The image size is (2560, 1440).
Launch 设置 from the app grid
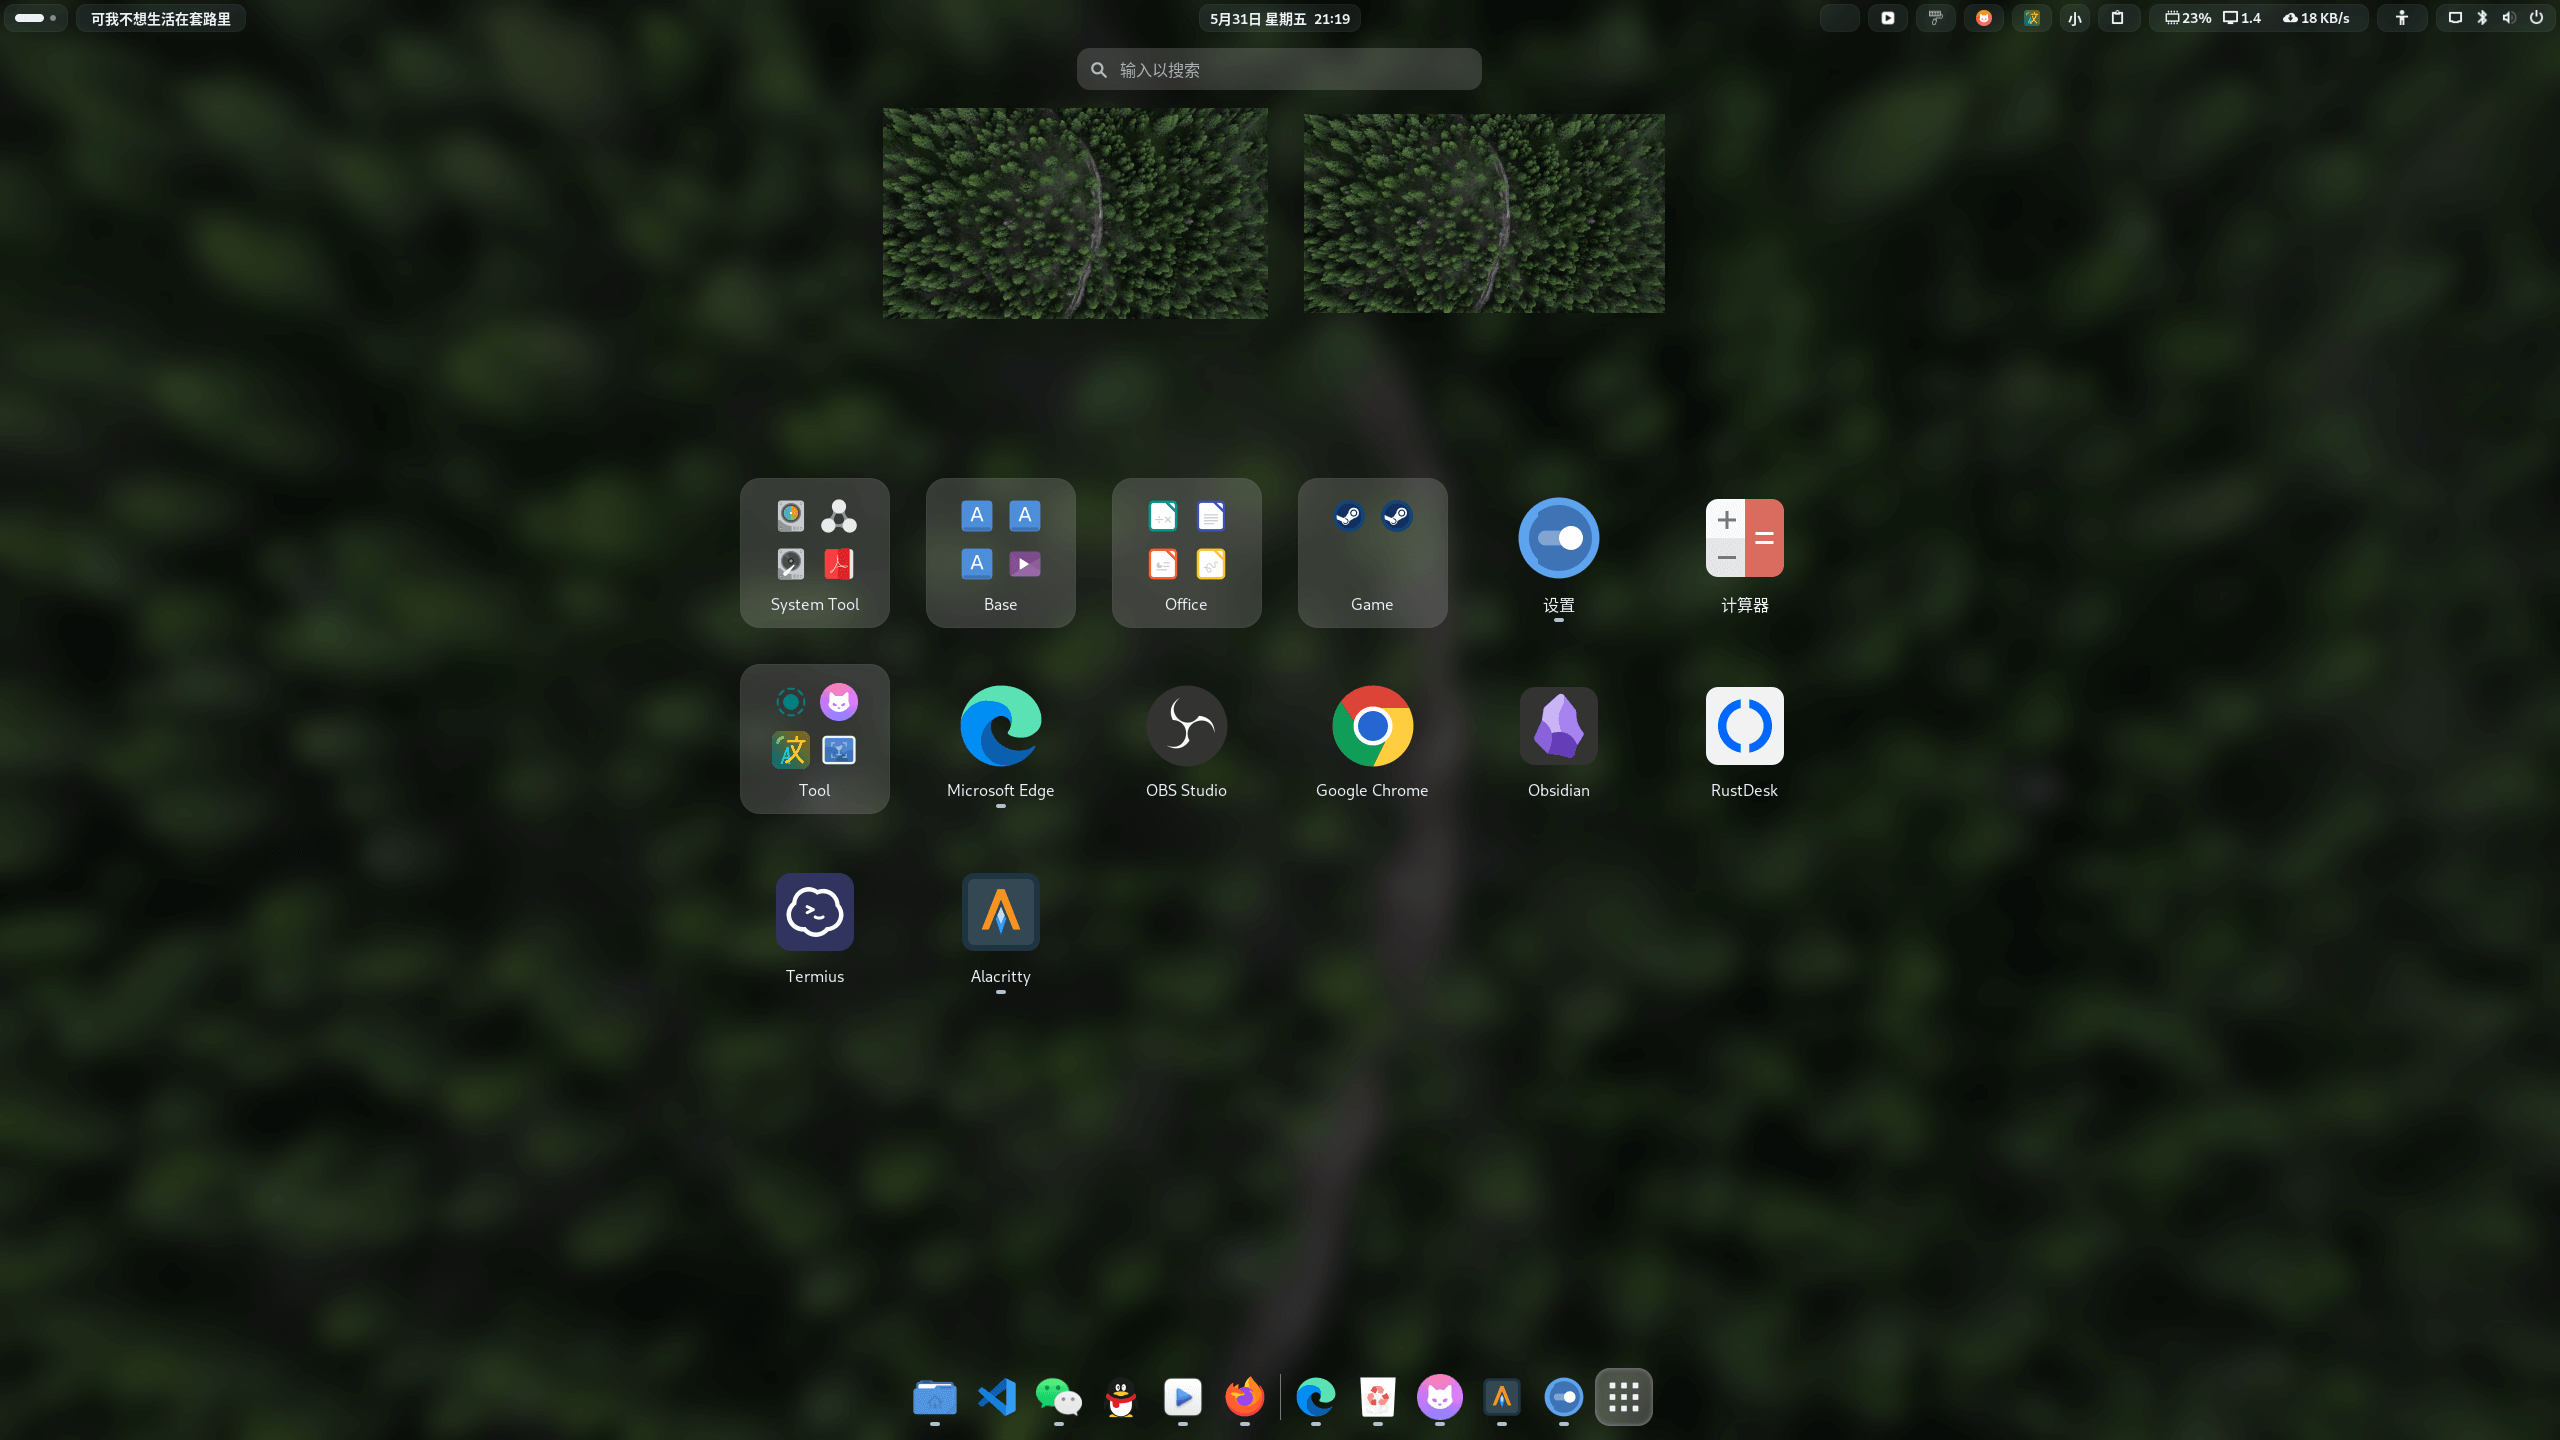coord(1558,552)
